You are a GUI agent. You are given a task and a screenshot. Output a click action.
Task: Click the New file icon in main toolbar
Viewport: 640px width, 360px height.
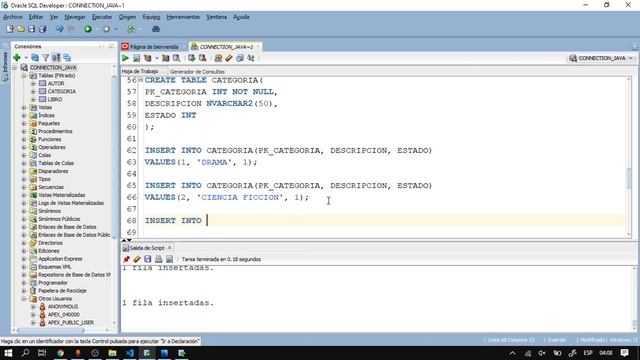[10, 29]
